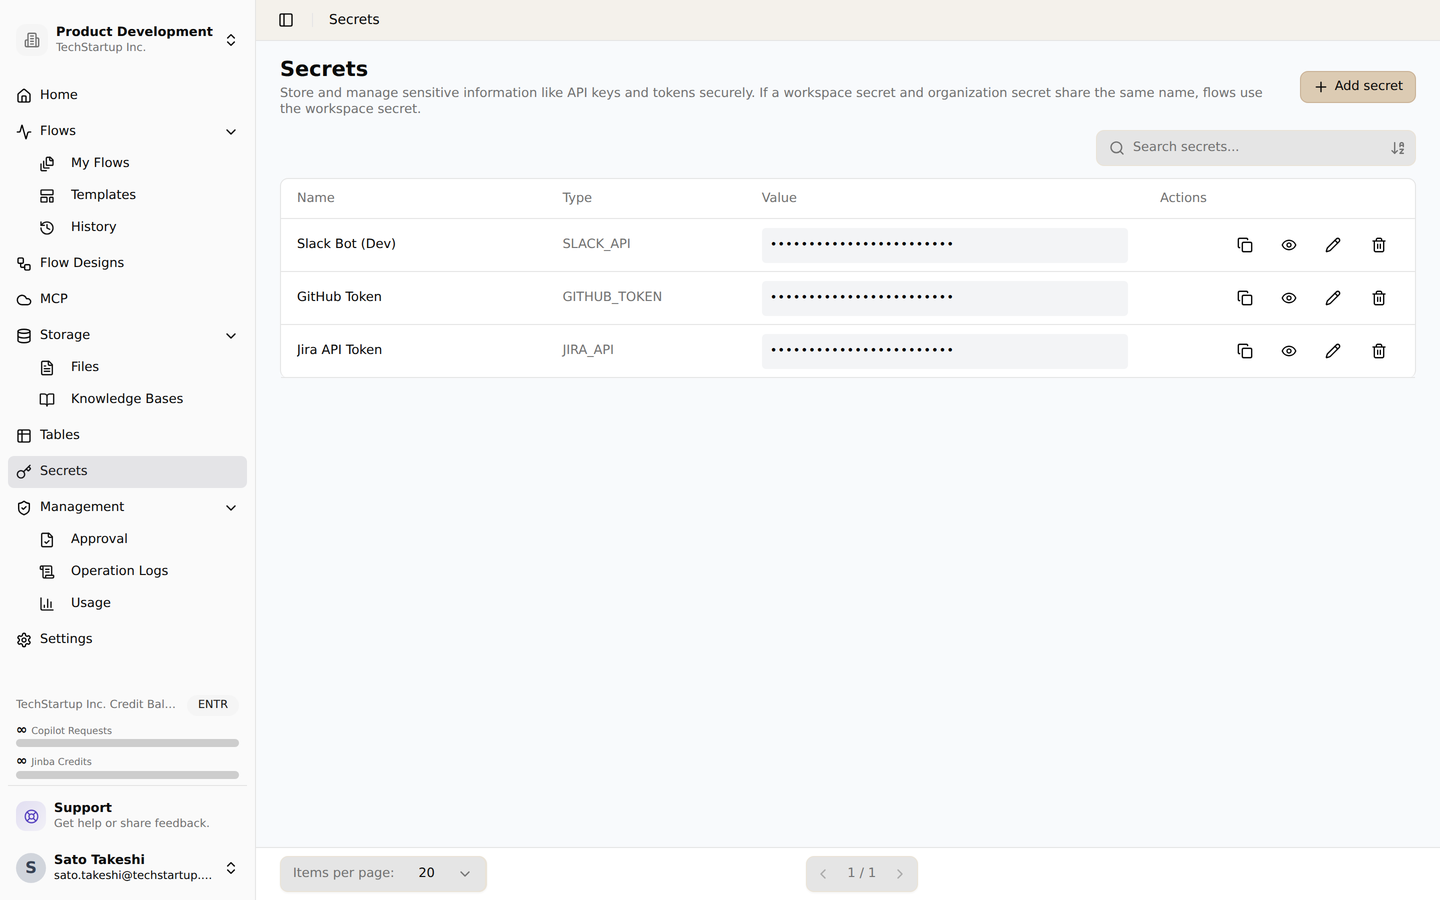Reveal the Slack Bot (Dev) value
This screenshot has height=900, width=1440.
click(1289, 245)
